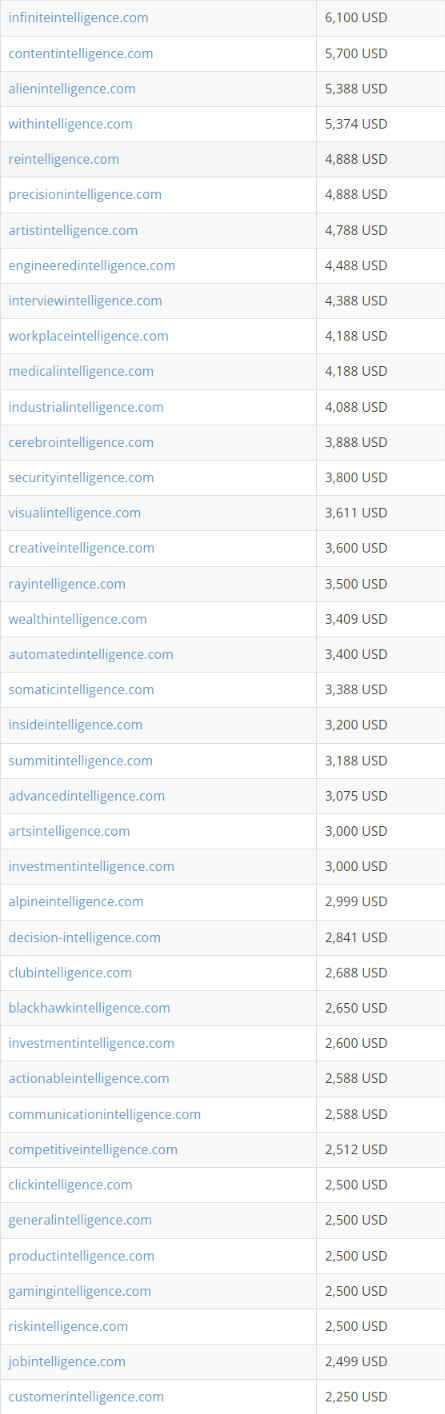445x1414 pixels.
Task: Open alienintelligence.com listing
Action: [x=72, y=89]
